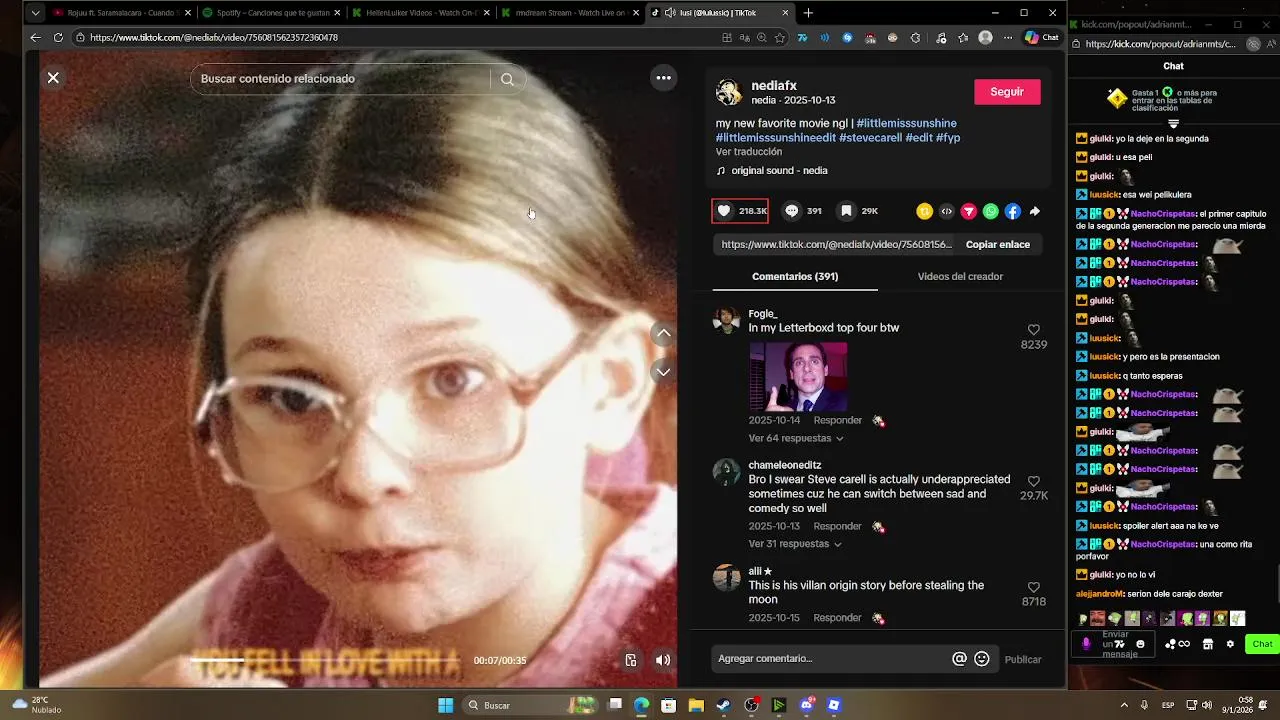Select the Comentarios (391) tab
Screen dimensions: 1280x720
coord(795,276)
